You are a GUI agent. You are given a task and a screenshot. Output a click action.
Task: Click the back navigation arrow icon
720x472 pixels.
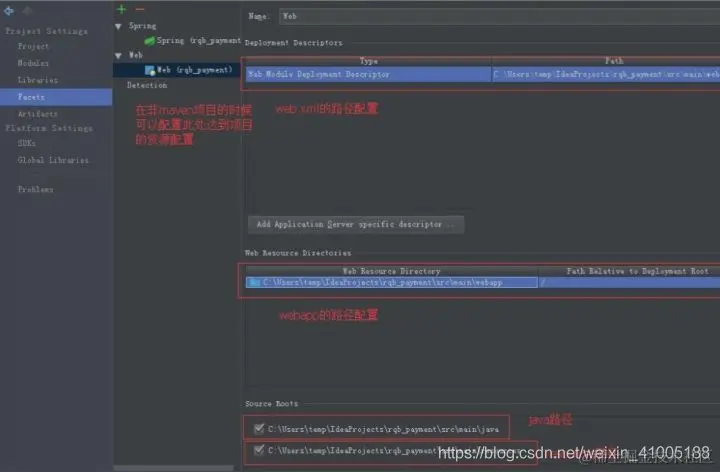[8, 11]
